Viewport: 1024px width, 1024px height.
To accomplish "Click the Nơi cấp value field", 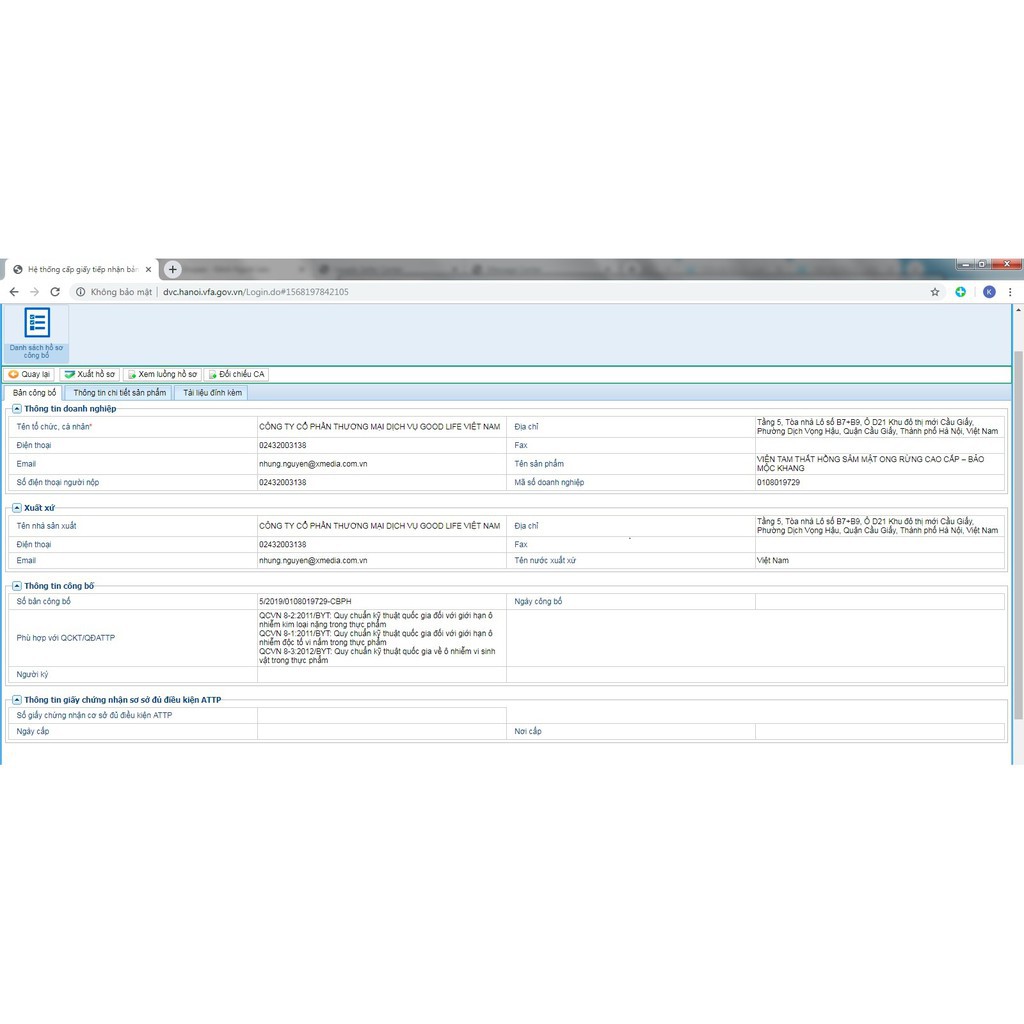I will pos(880,731).
